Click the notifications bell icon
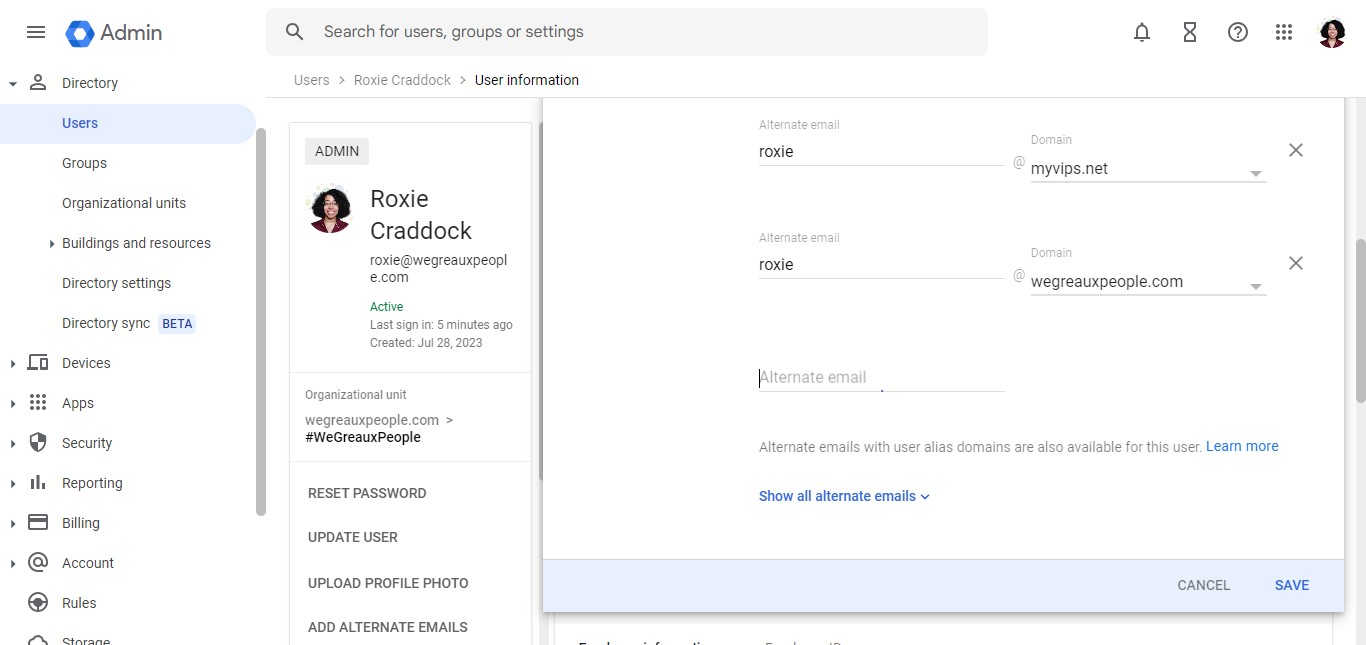 [x=1142, y=32]
